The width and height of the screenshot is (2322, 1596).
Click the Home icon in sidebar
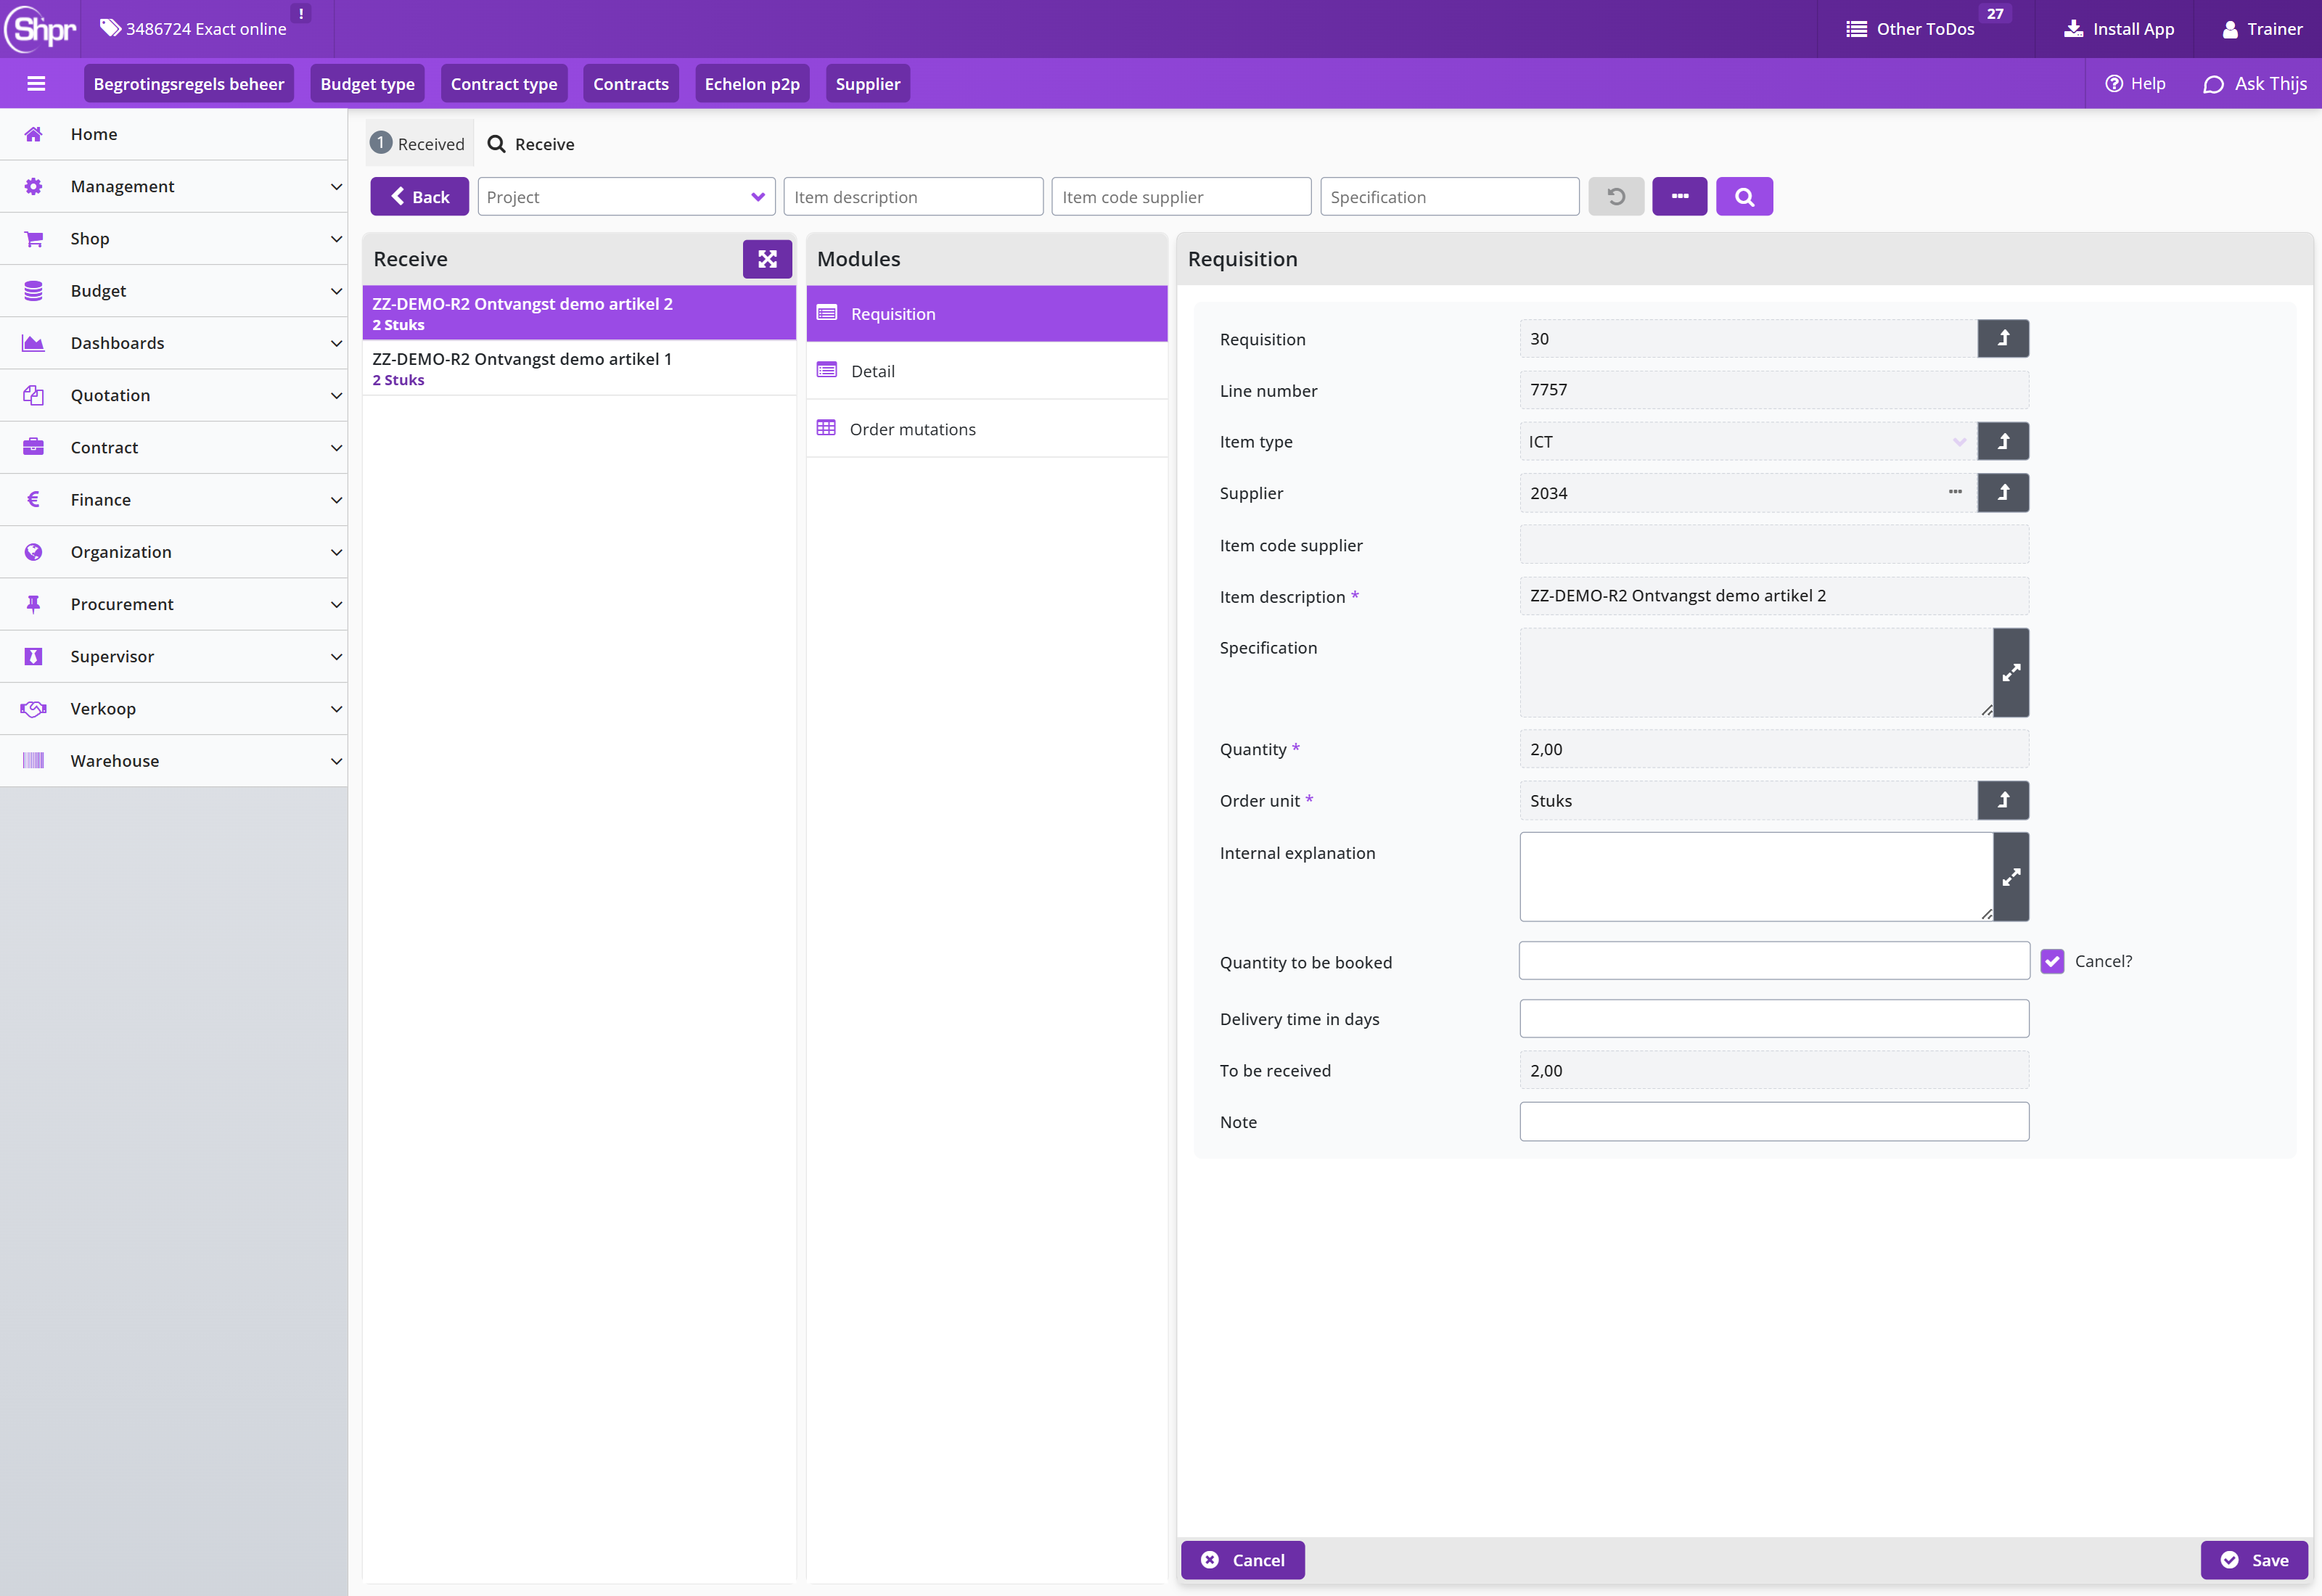click(x=33, y=134)
